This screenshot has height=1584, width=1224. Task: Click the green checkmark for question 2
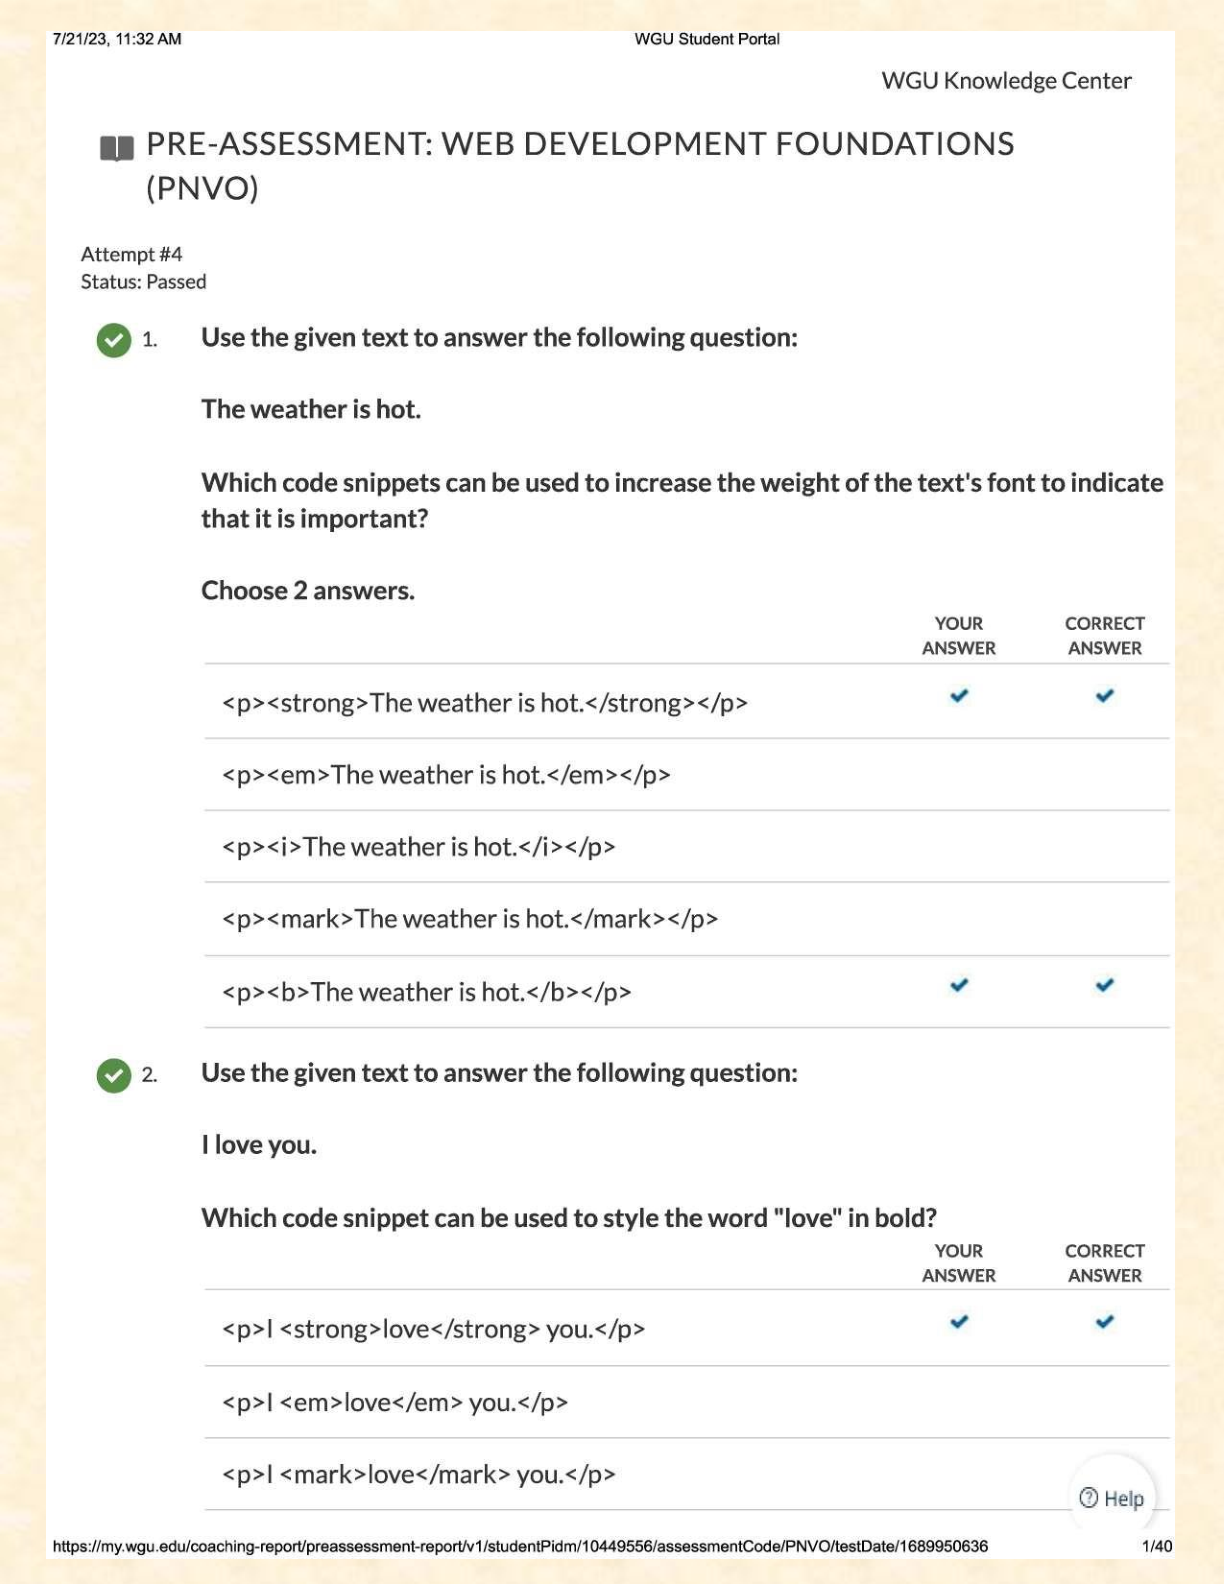point(114,1076)
